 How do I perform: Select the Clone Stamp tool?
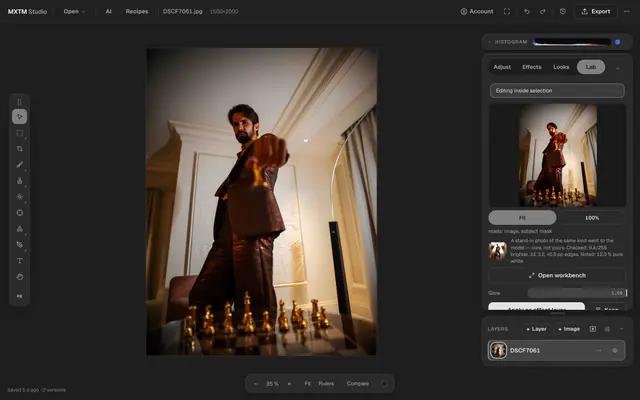click(x=20, y=181)
